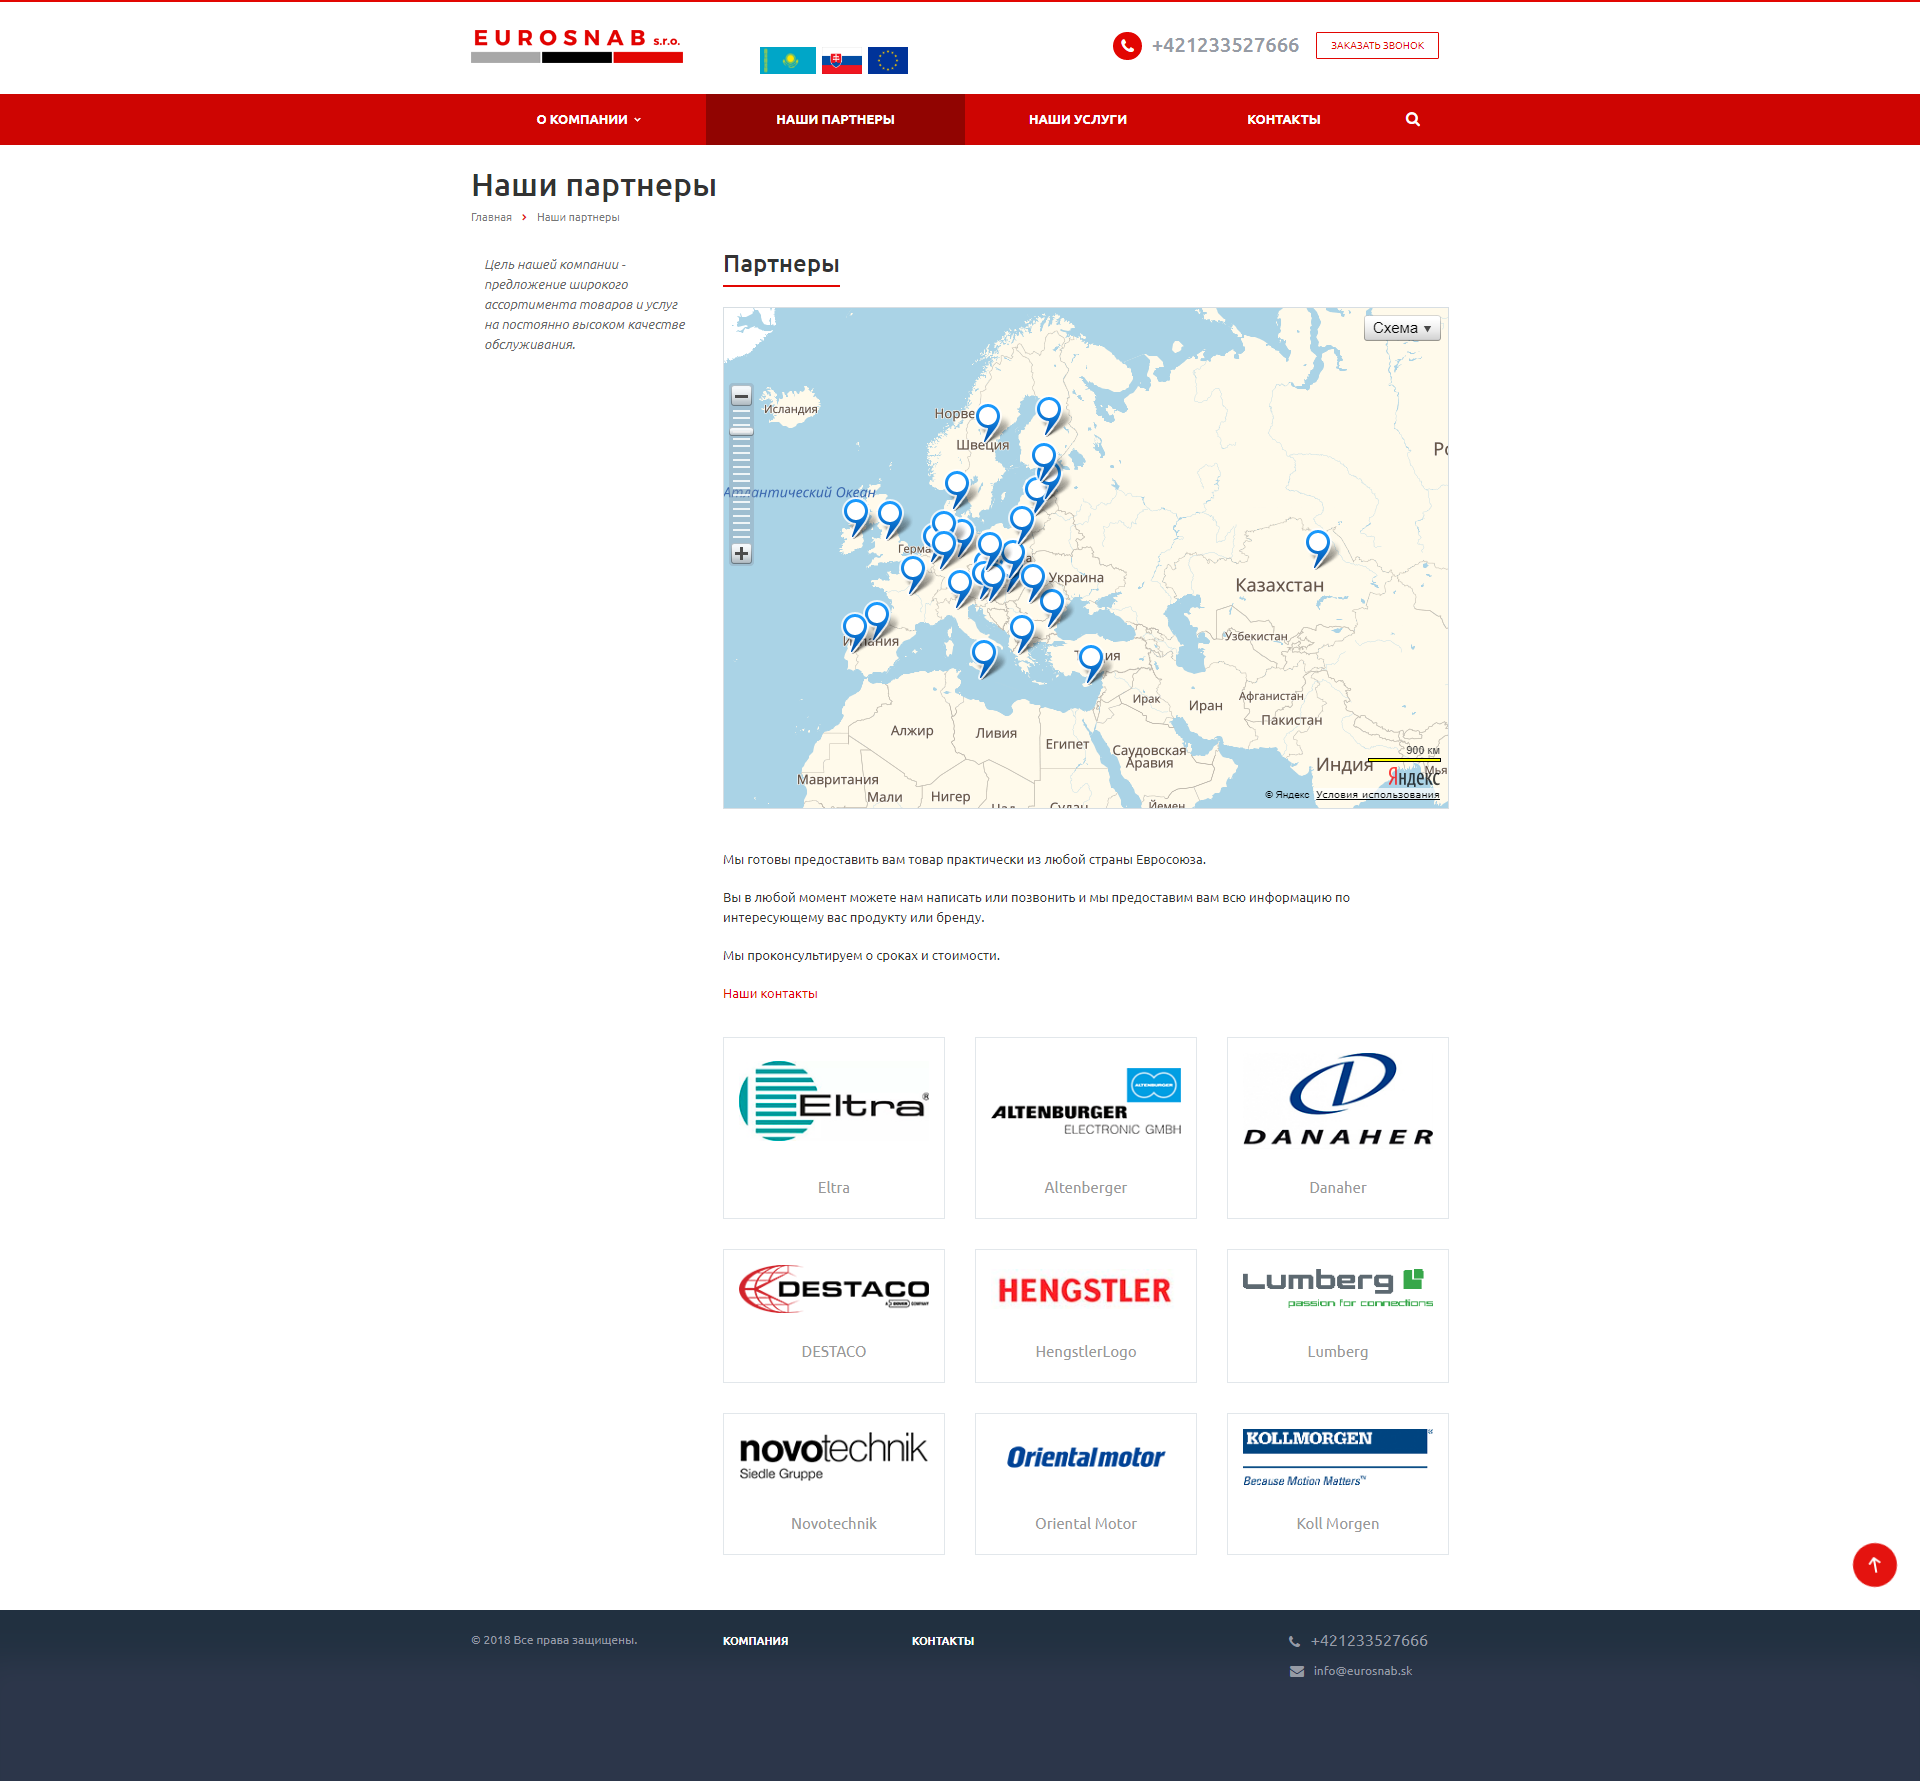1920x1781 pixels.
Task: Click the Eurosnab logo
Action: [x=577, y=45]
